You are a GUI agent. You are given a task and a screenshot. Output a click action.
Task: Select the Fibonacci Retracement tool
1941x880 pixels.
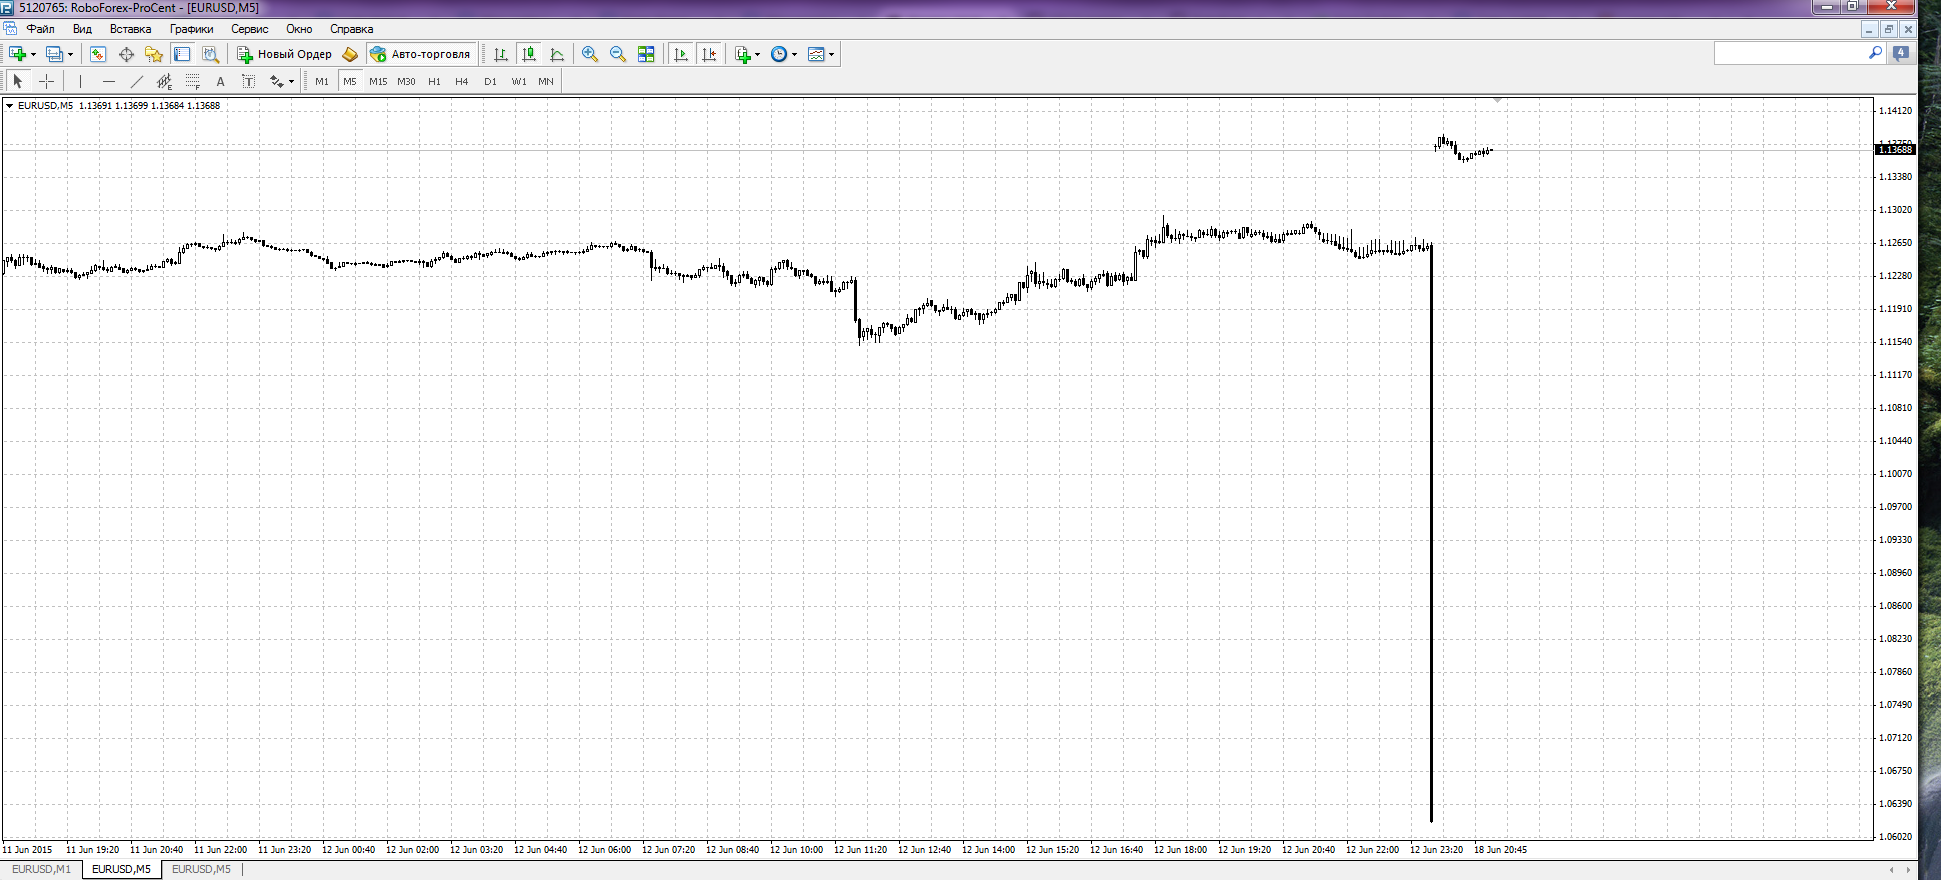click(193, 81)
